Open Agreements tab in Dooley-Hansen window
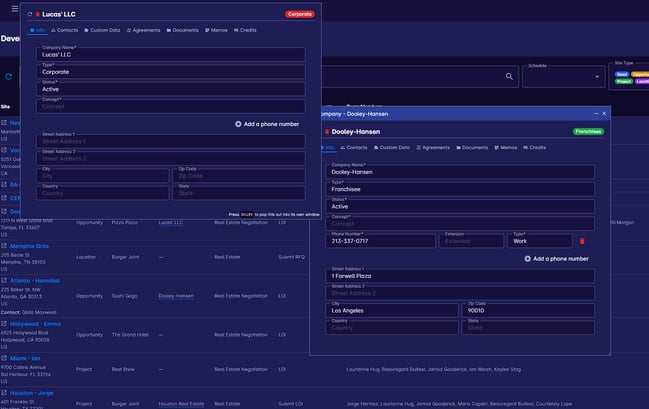This screenshot has height=409, width=649. click(x=435, y=147)
